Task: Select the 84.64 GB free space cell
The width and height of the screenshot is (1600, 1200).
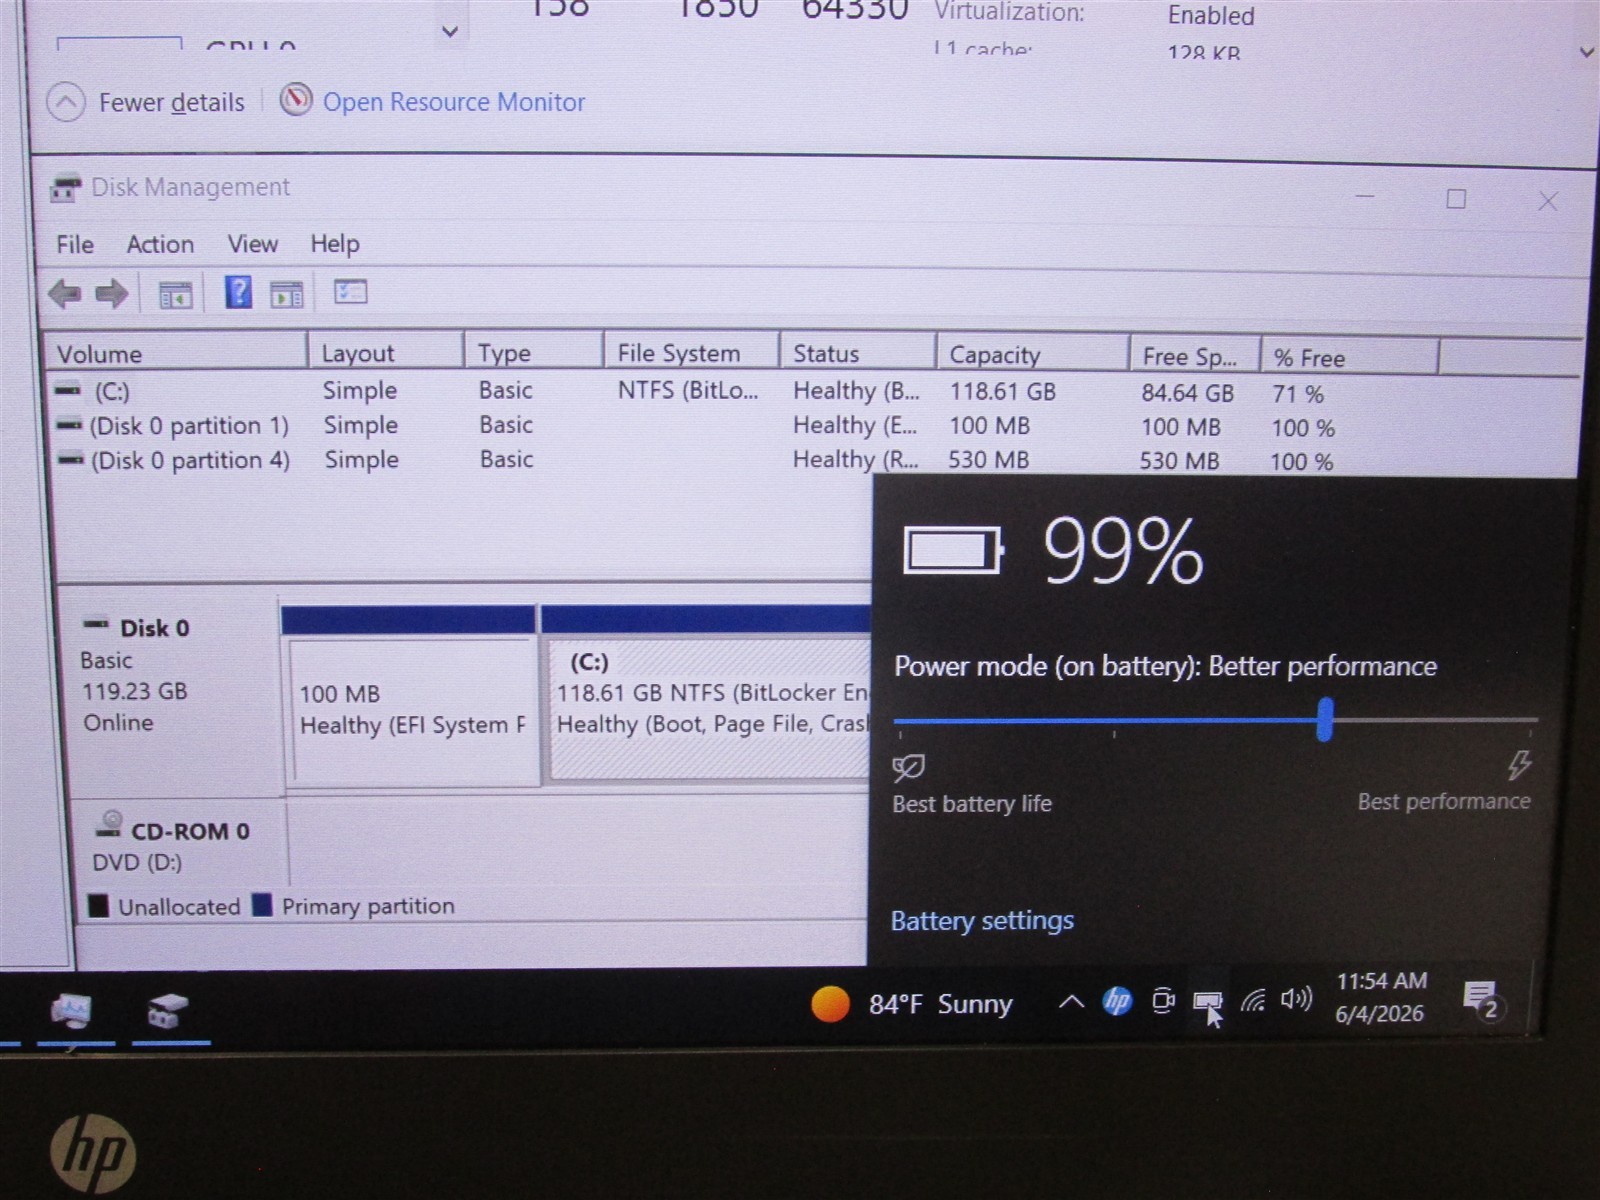Action: point(1187,393)
